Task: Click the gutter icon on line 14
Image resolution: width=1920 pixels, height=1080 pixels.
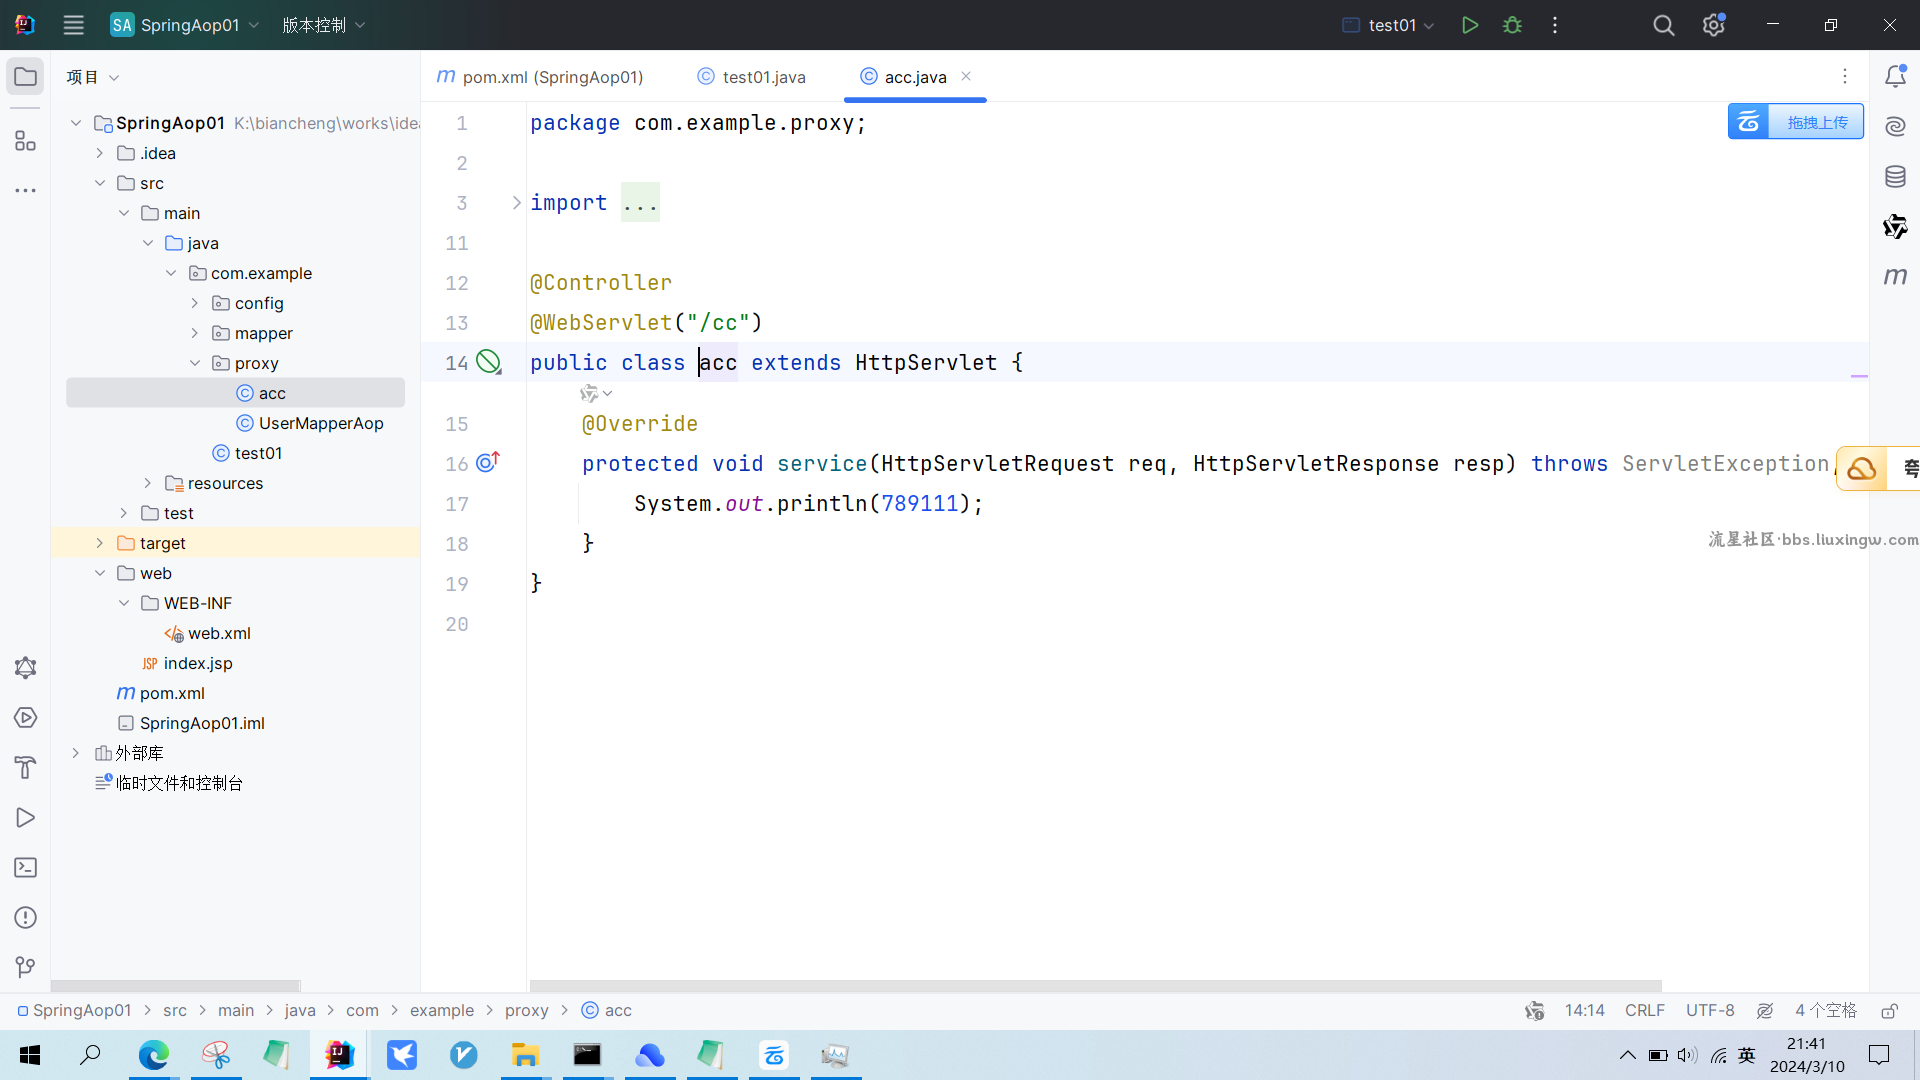Action: pyautogui.click(x=488, y=362)
